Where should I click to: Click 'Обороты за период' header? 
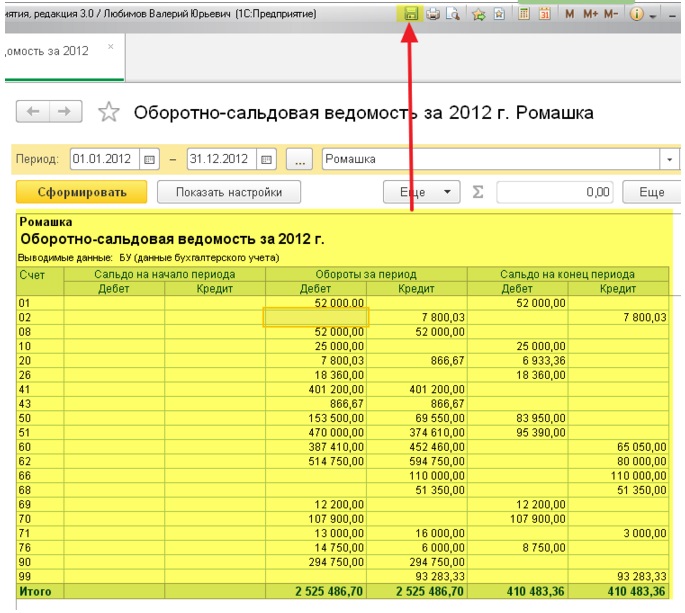coord(366,274)
